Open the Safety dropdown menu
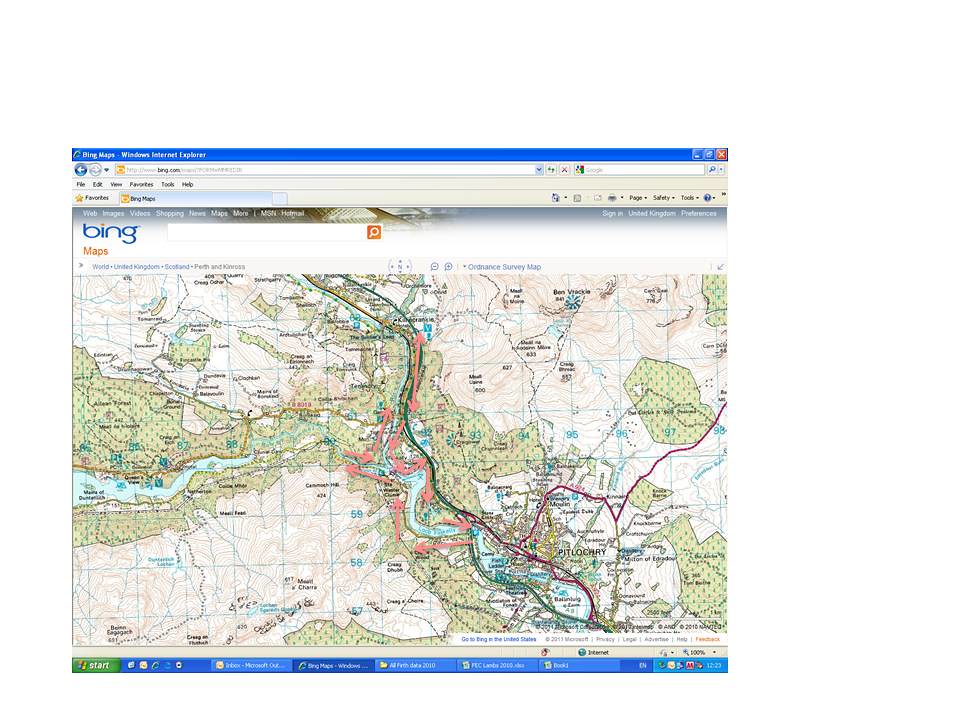 tap(664, 198)
